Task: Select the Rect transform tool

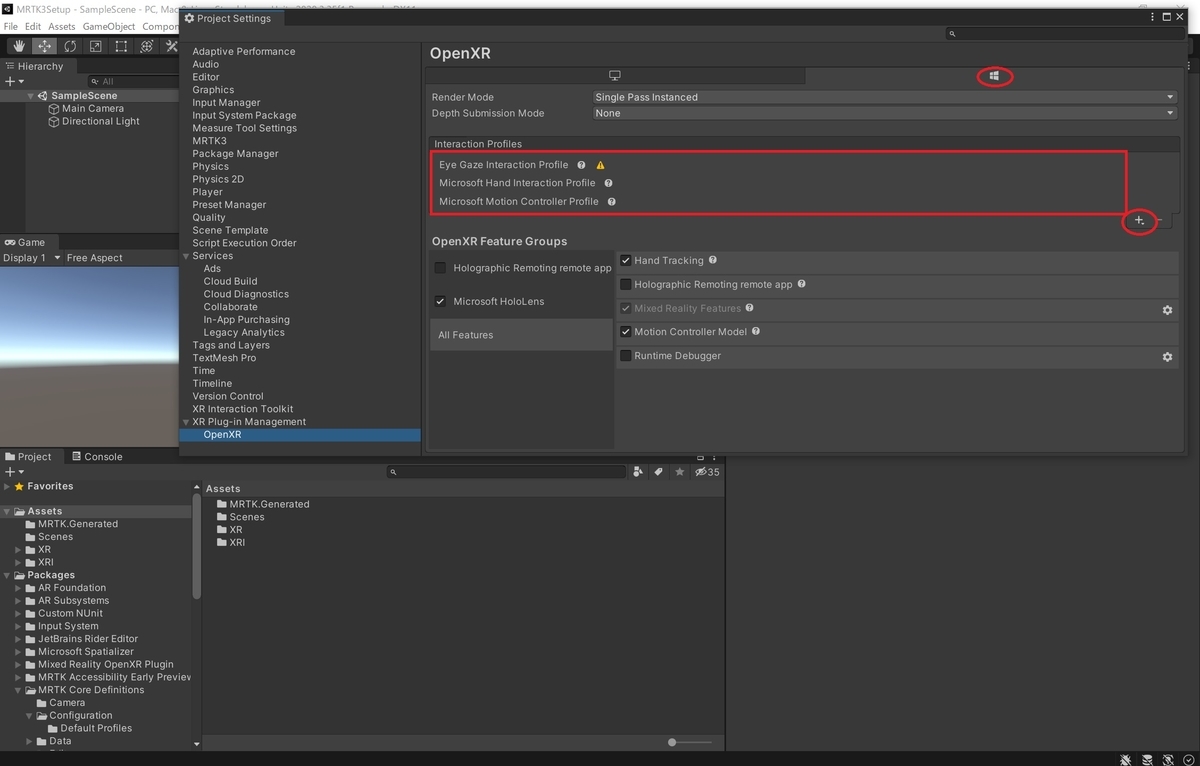Action: pyautogui.click(x=121, y=46)
